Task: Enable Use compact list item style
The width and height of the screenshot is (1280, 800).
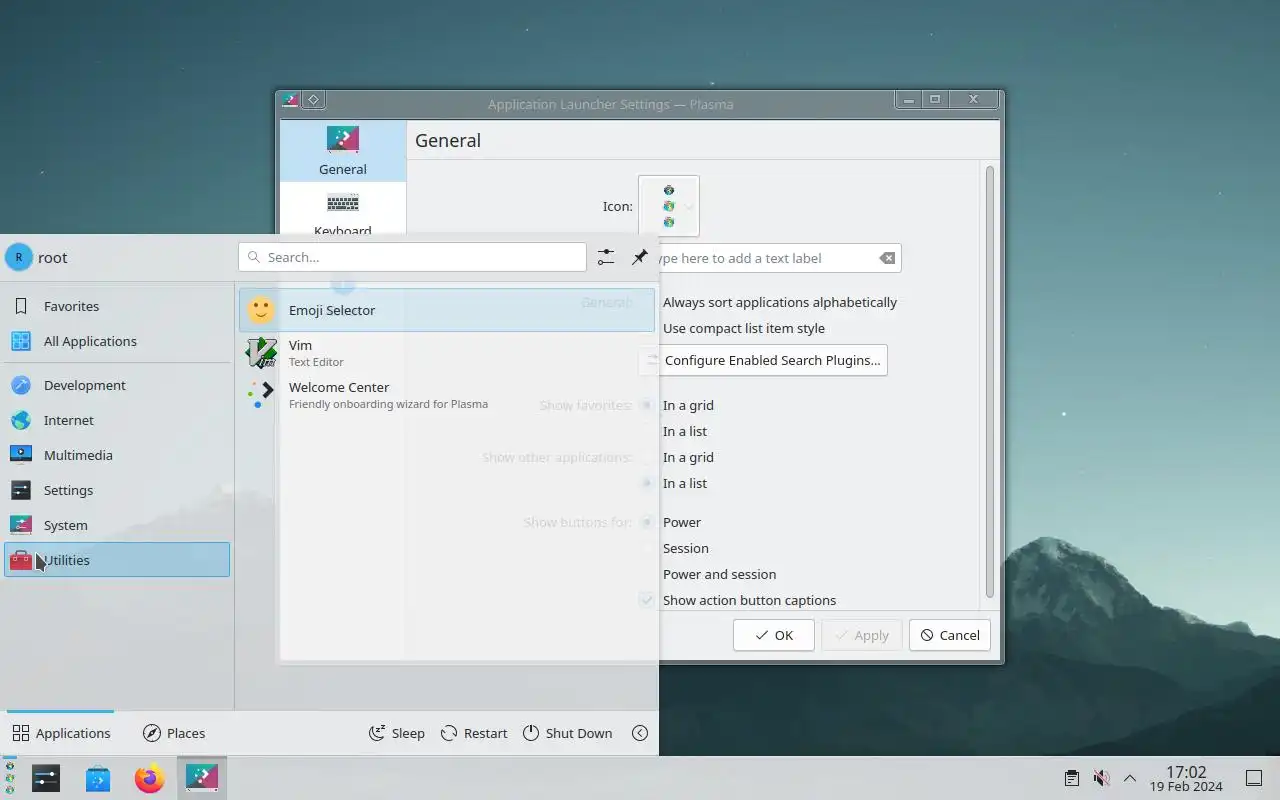Action: pos(744,328)
